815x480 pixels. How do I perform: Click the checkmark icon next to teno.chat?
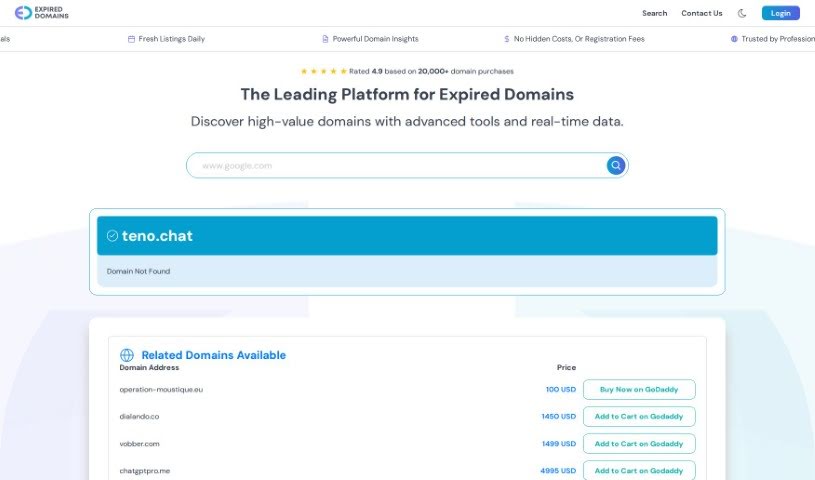112,236
